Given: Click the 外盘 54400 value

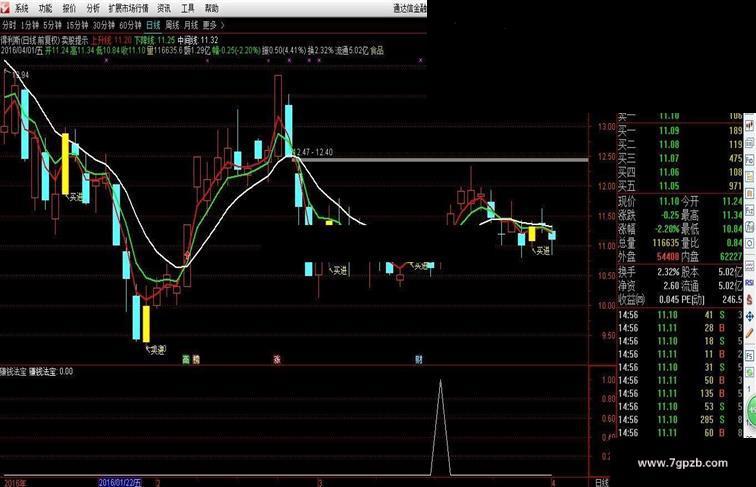Looking at the screenshot, I should (x=668, y=257).
